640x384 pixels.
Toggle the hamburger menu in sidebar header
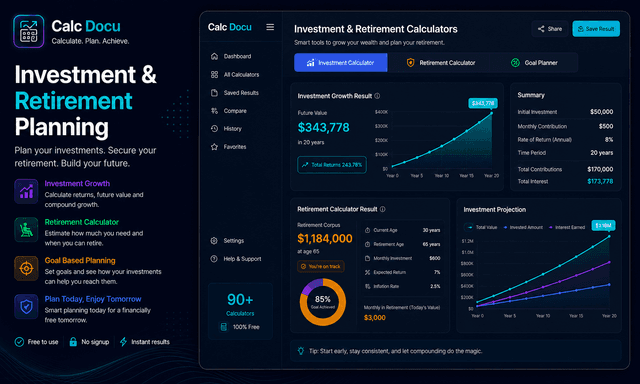(x=270, y=27)
